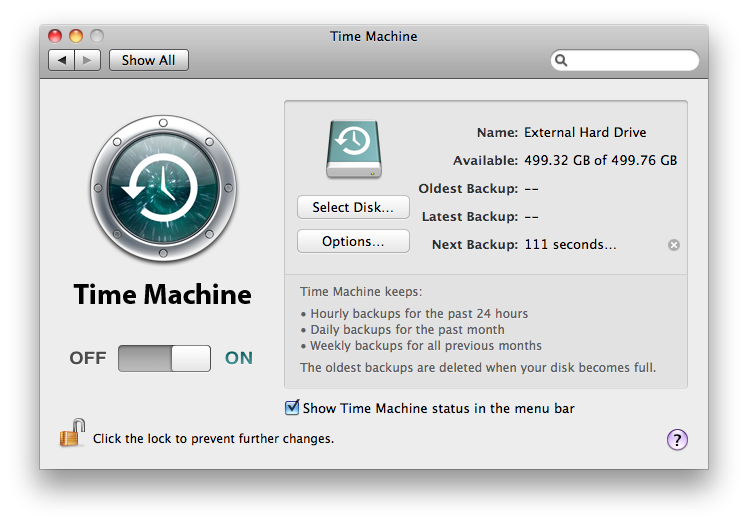Click the Time Machine window title bar
The height and width of the screenshot is (524, 748).
pos(374,37)
